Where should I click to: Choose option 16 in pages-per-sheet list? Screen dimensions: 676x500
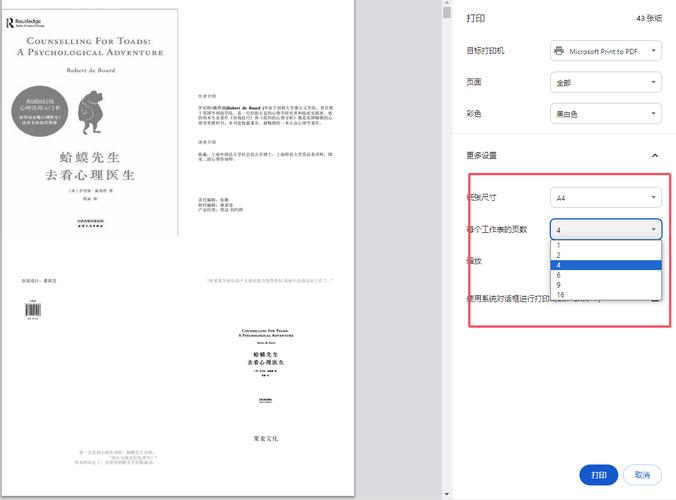[x=606, y=295]
